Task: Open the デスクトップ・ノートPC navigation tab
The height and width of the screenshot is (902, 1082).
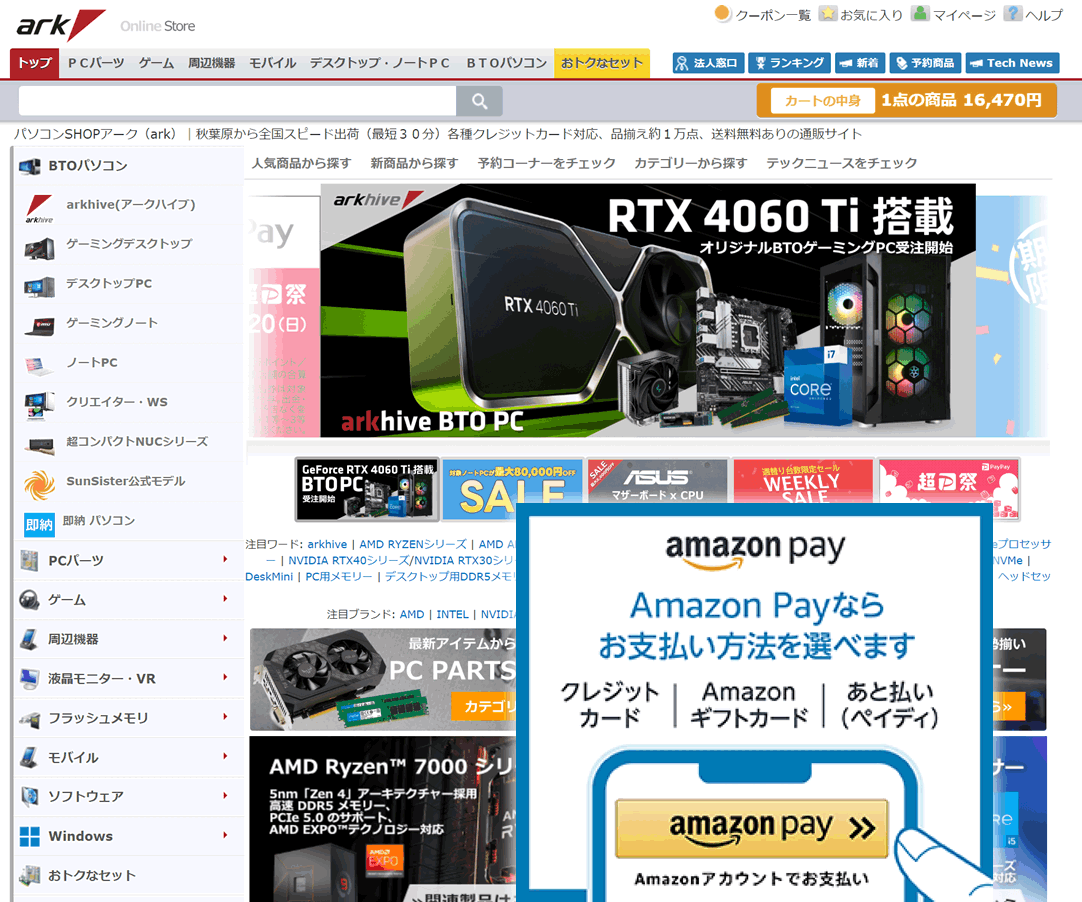Action: click(380, 63)
